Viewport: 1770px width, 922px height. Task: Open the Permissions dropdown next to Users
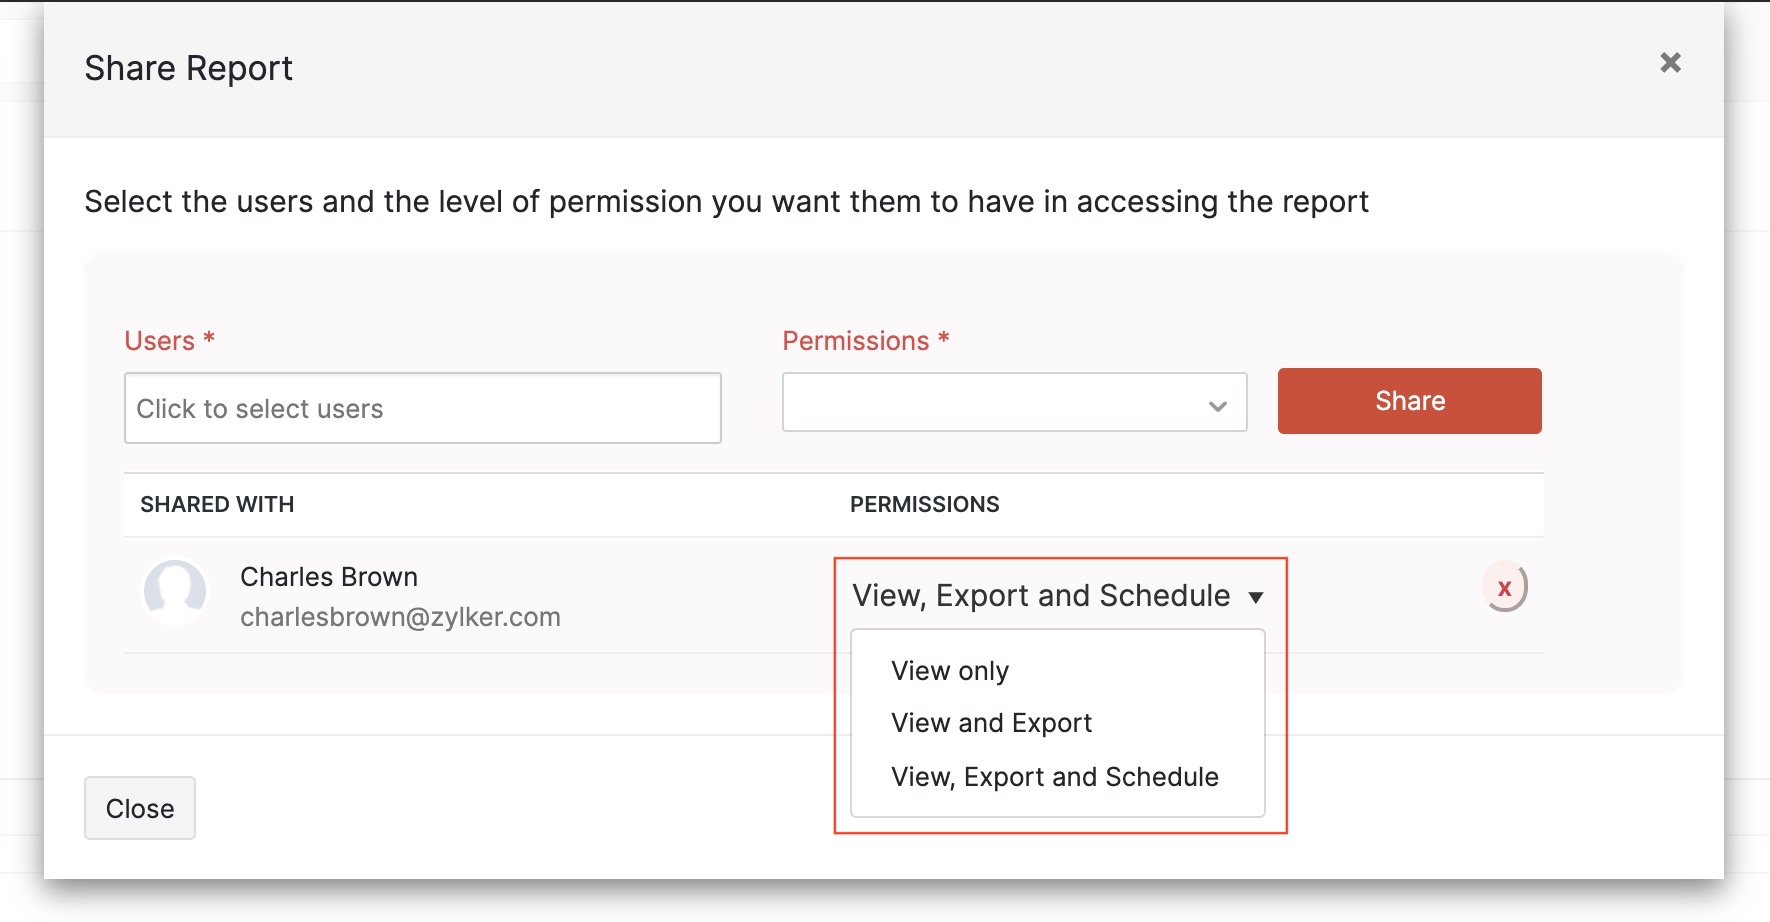click(x=1014, y=403)
